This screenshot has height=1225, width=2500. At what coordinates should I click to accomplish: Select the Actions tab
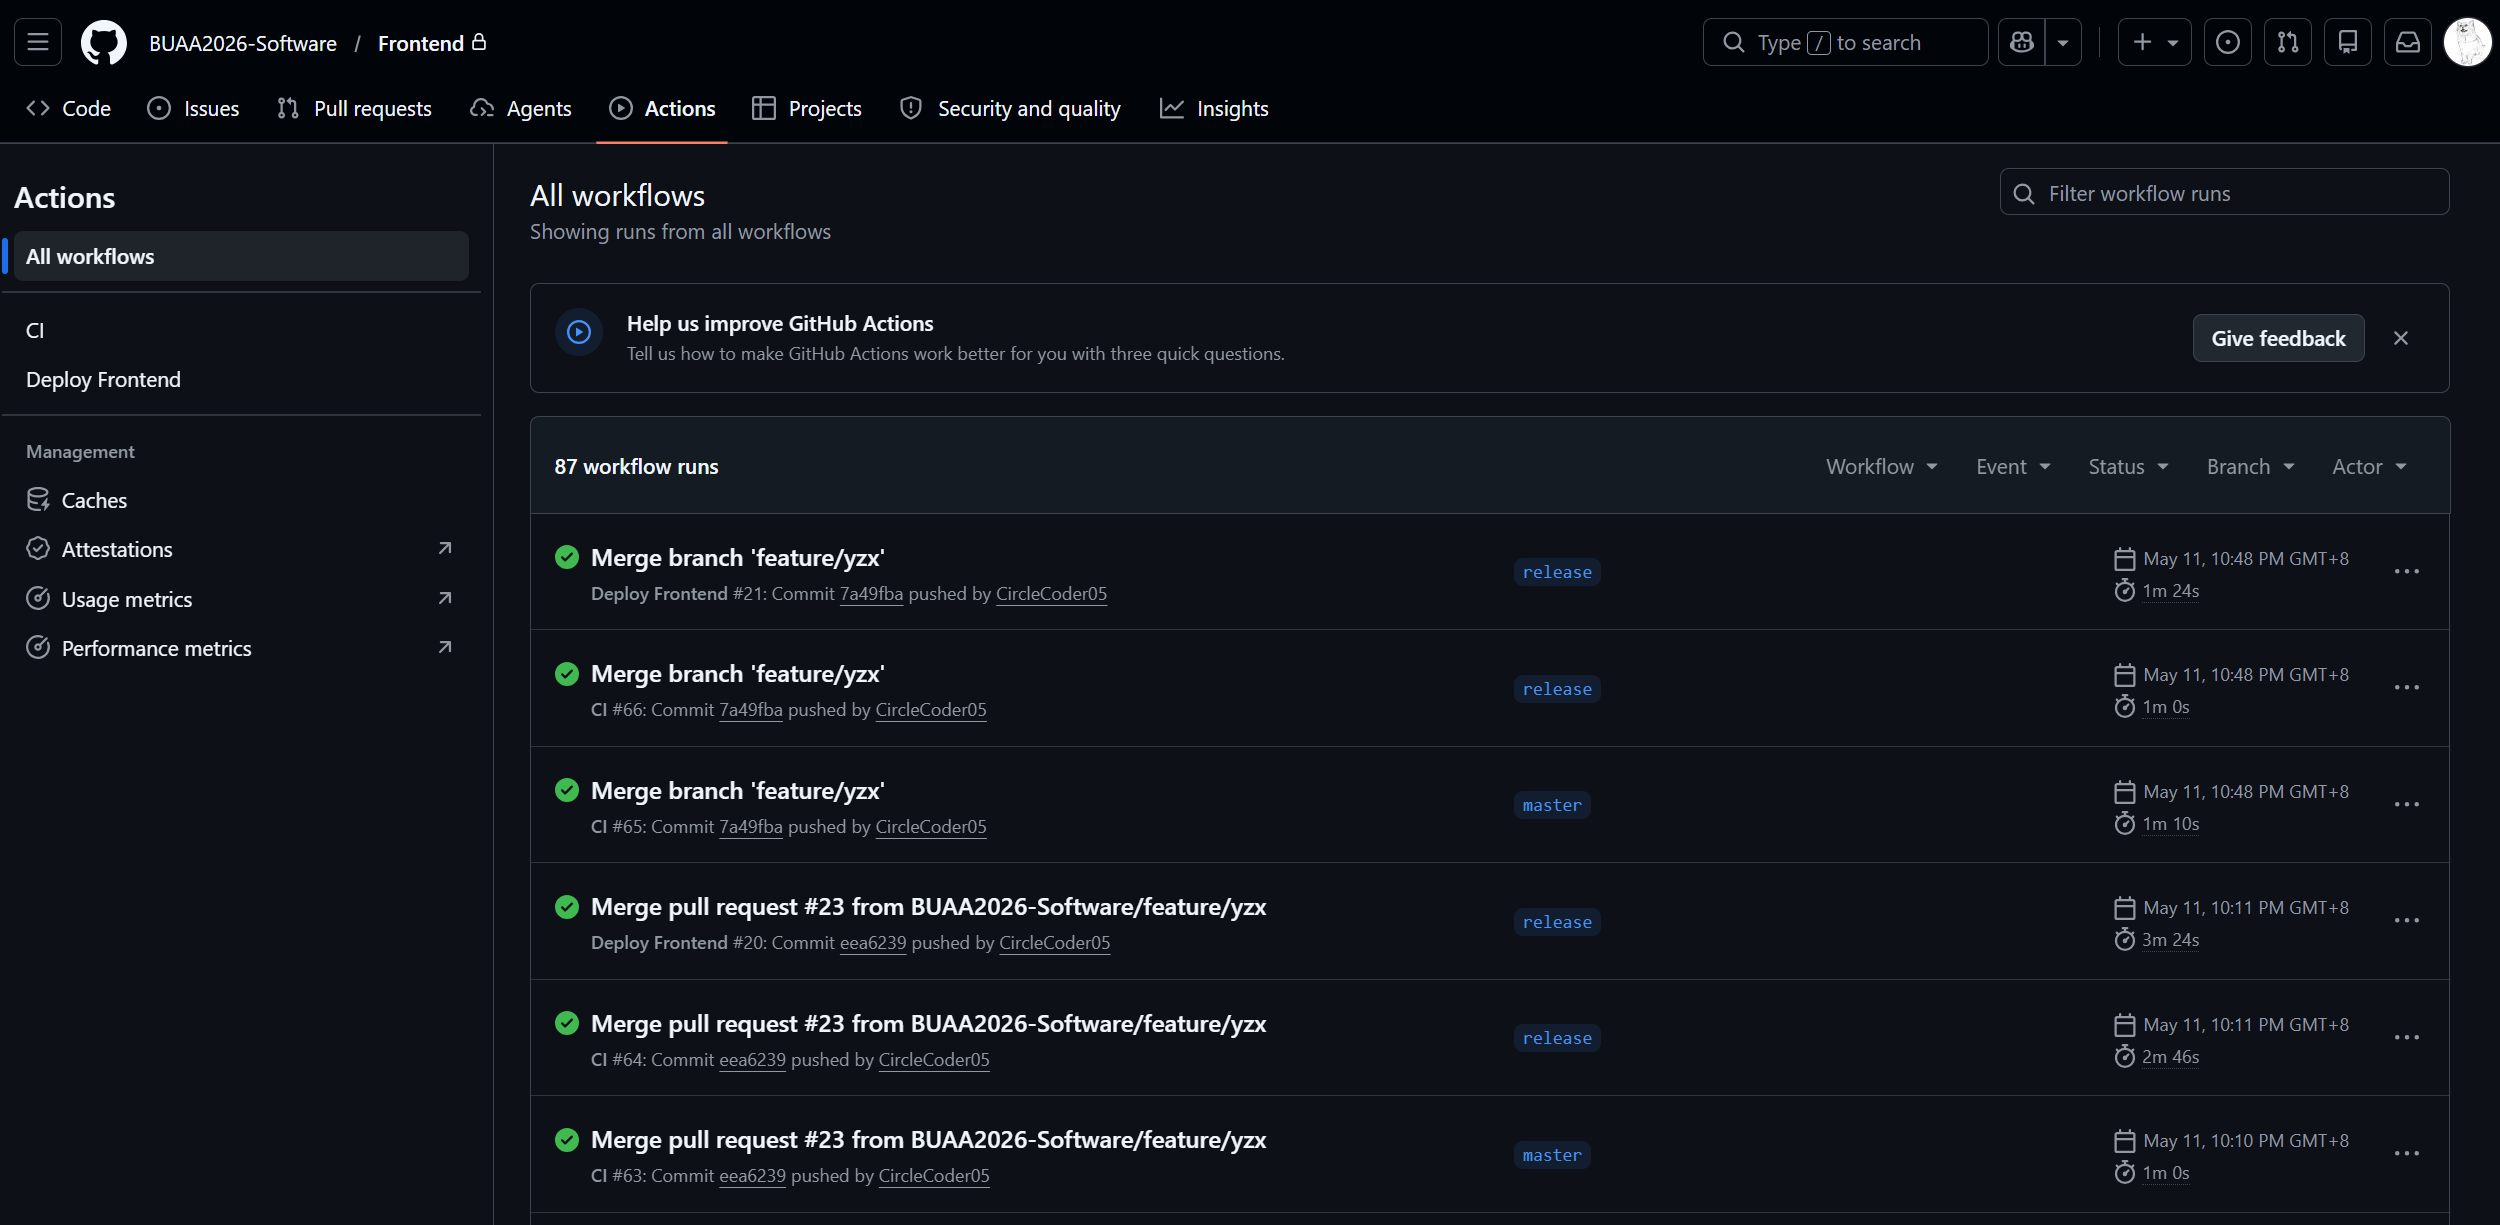[x=662, y=108]
